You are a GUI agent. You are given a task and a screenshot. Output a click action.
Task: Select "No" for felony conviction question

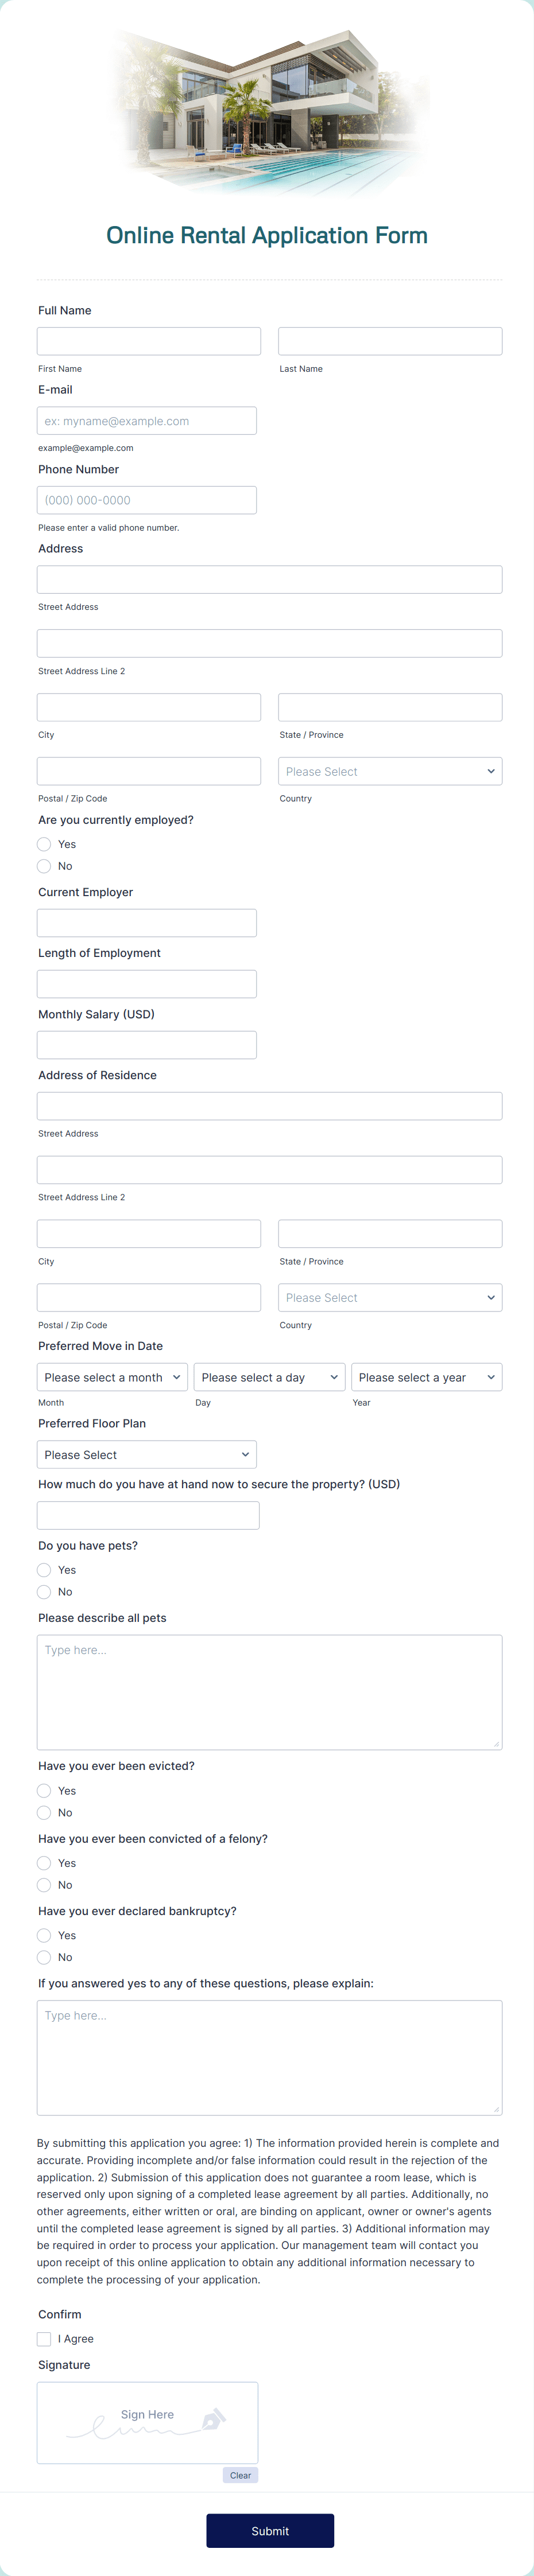[x=44, y=1884]
